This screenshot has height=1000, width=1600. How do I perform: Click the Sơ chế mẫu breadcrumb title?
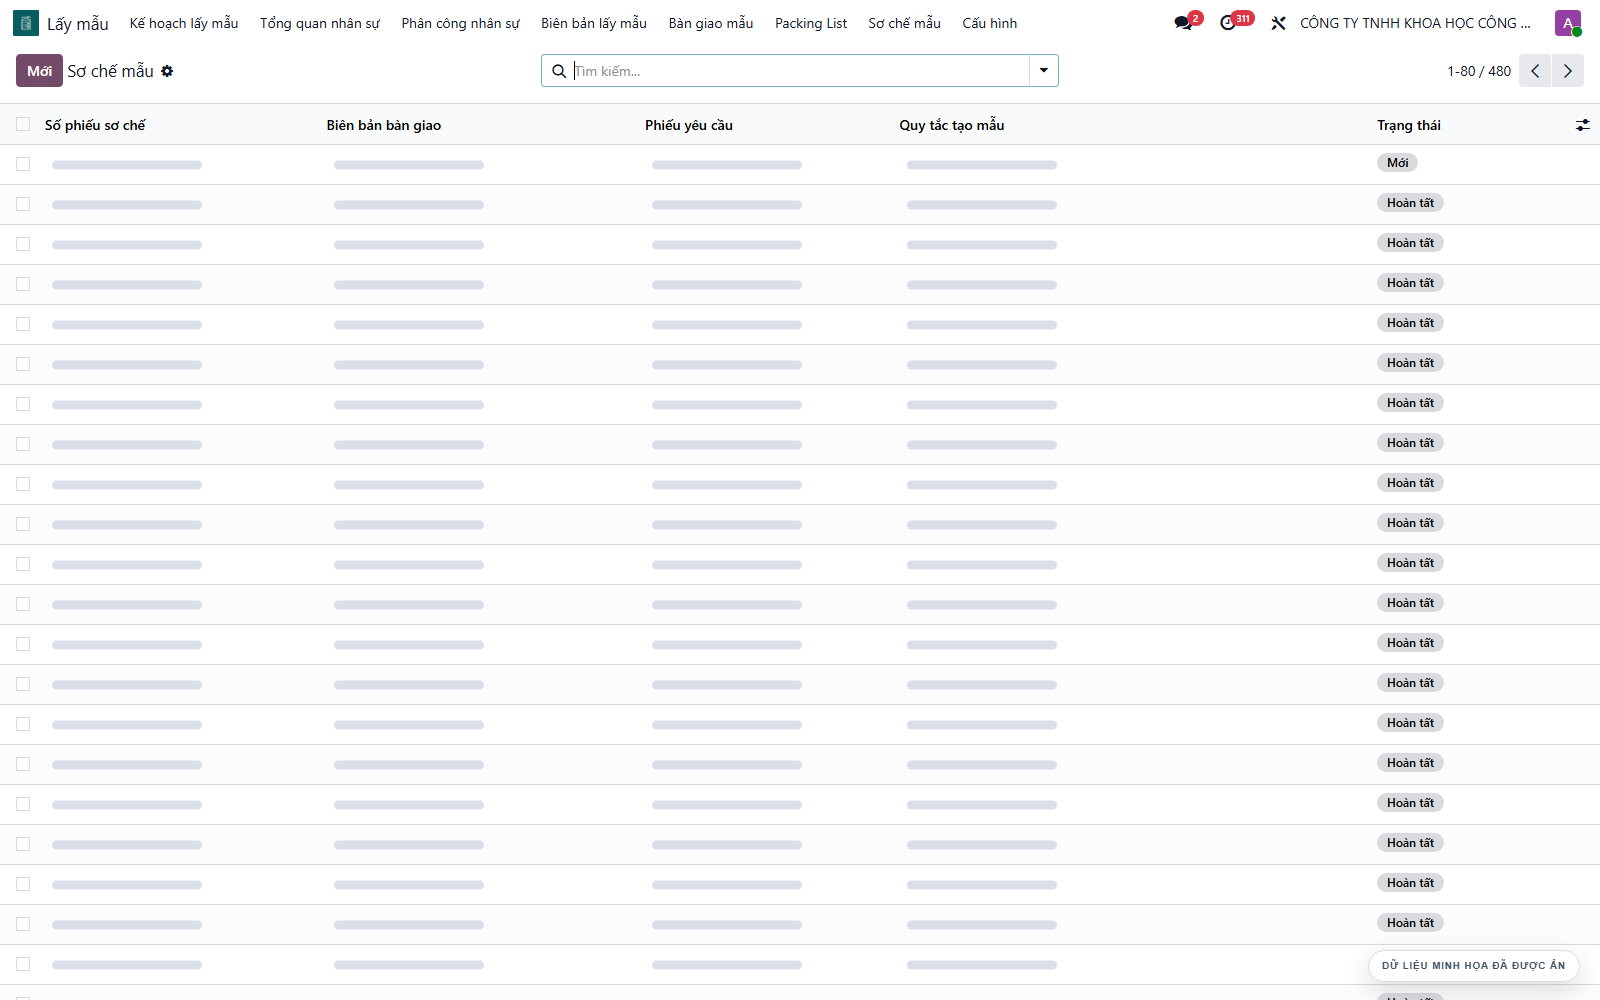click(110, 71)
